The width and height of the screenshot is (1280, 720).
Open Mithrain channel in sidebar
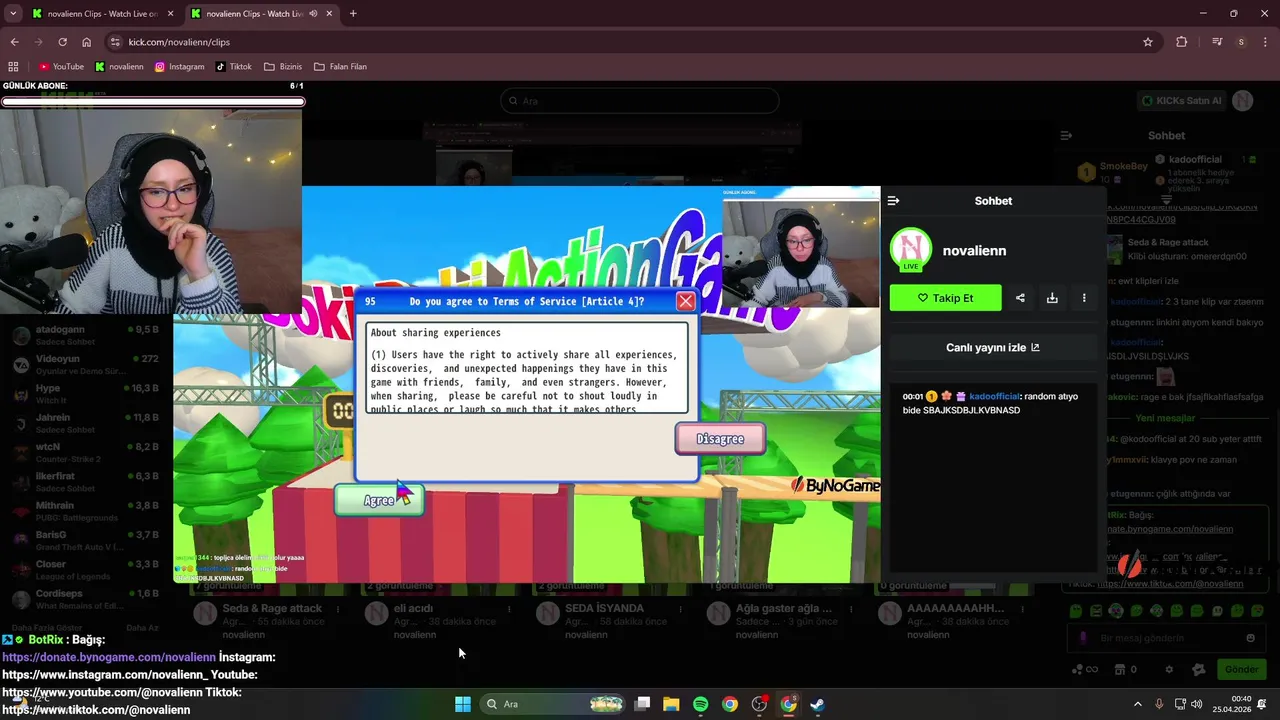[86, 512]
